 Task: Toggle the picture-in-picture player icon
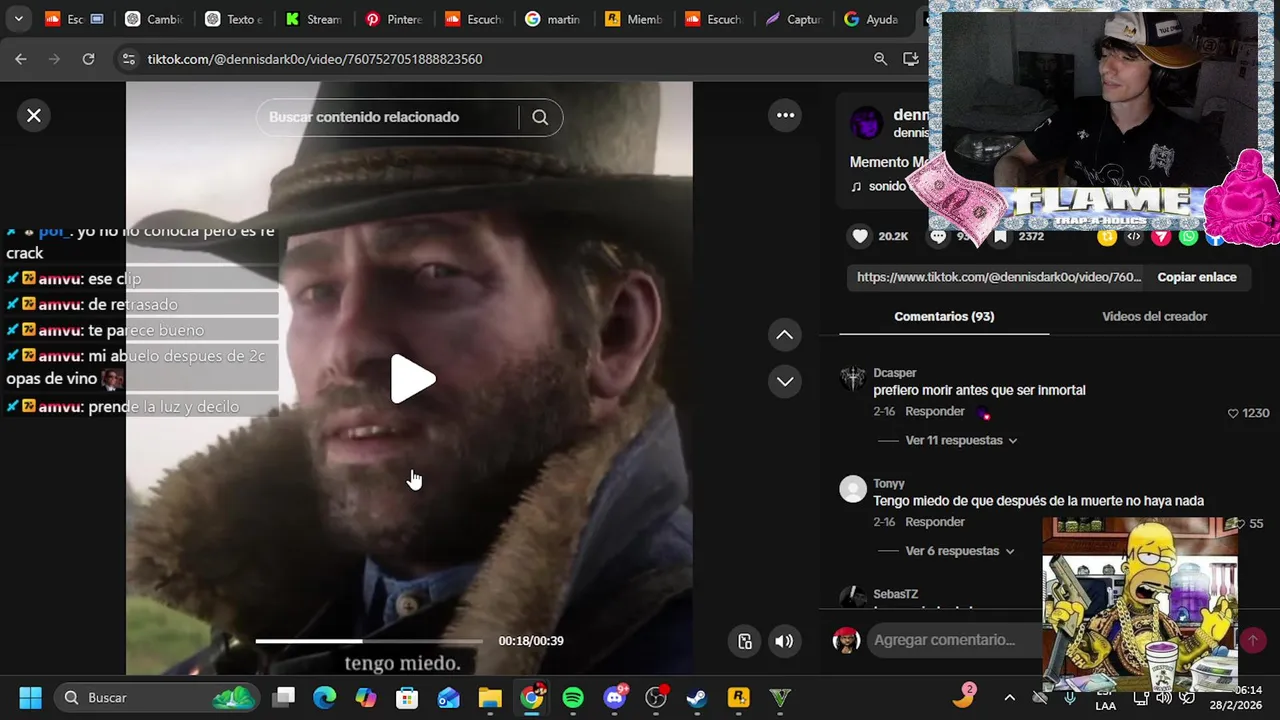(x=745, y=641)
